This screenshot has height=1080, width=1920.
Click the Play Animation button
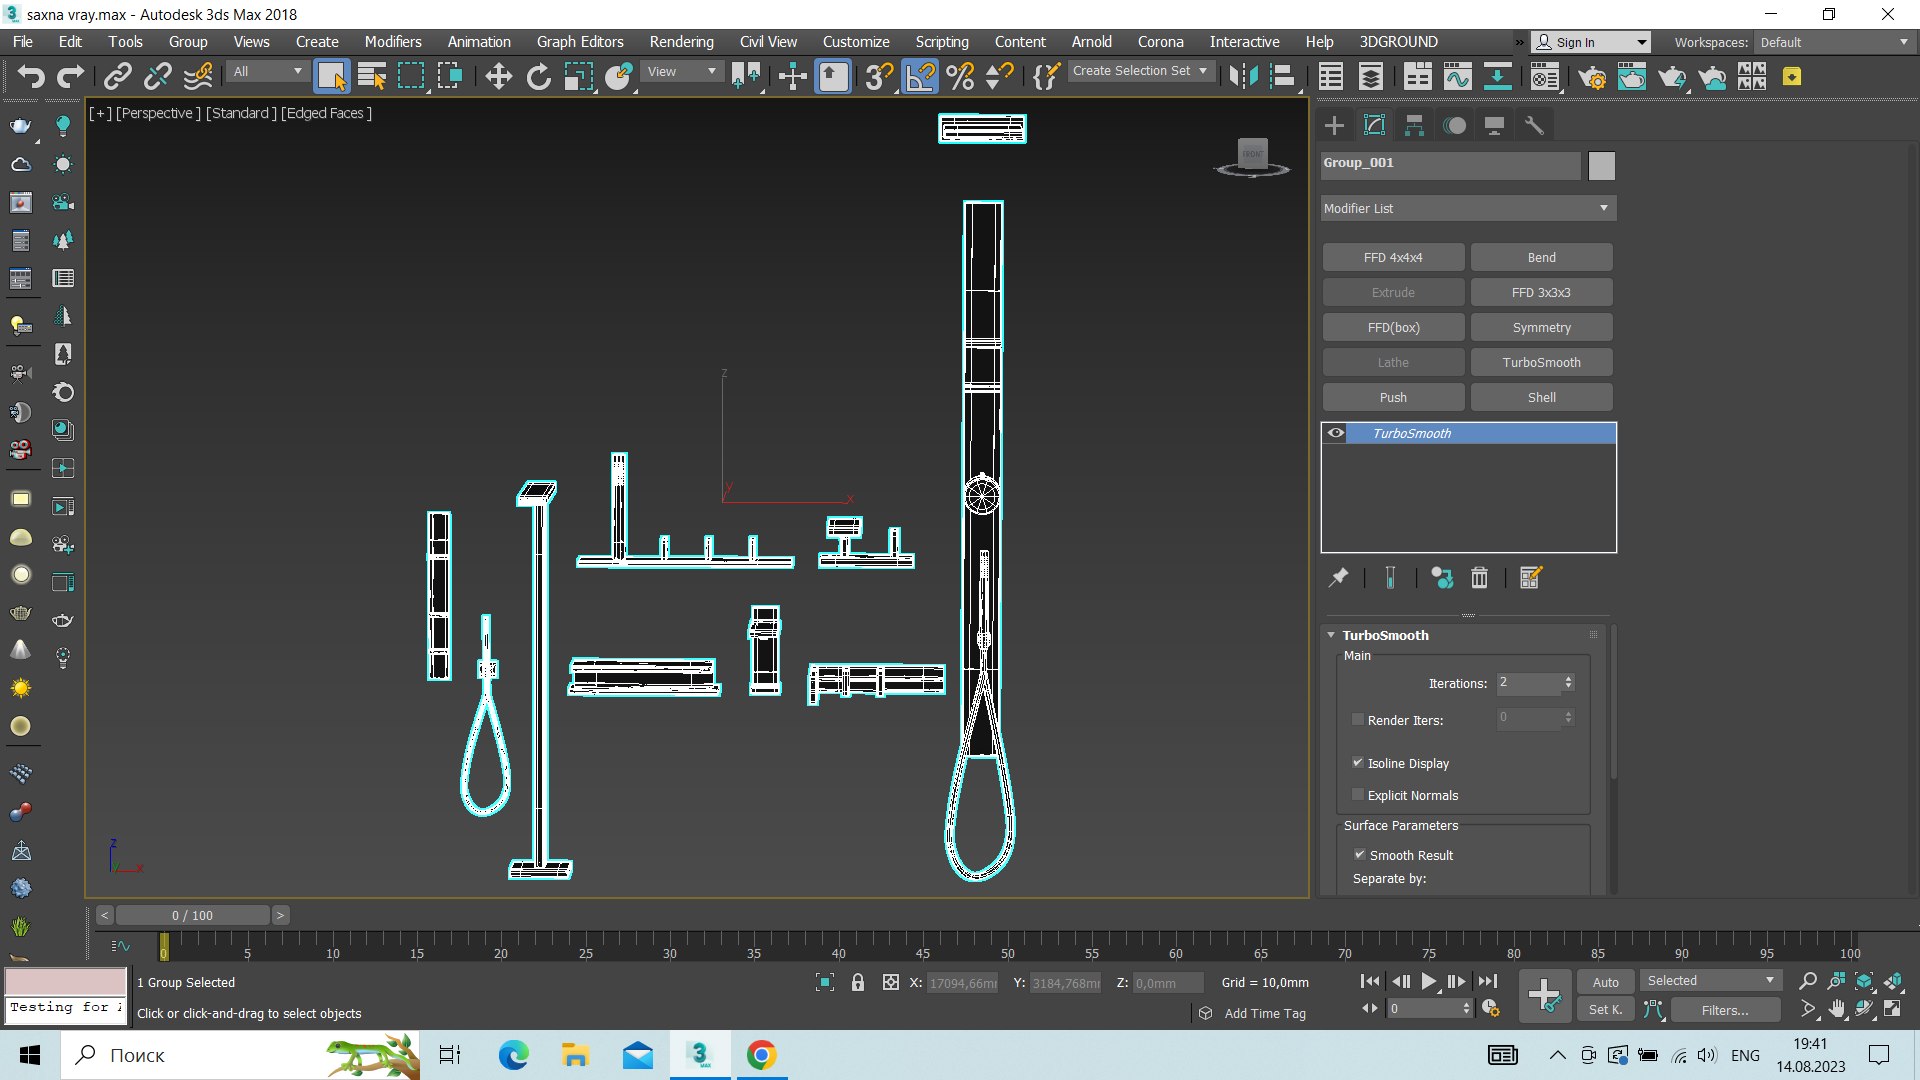(x=1428, y=982)
